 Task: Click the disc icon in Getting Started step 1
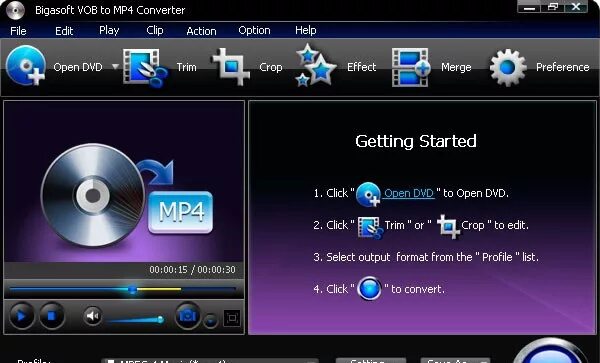(x=368, y=194)
